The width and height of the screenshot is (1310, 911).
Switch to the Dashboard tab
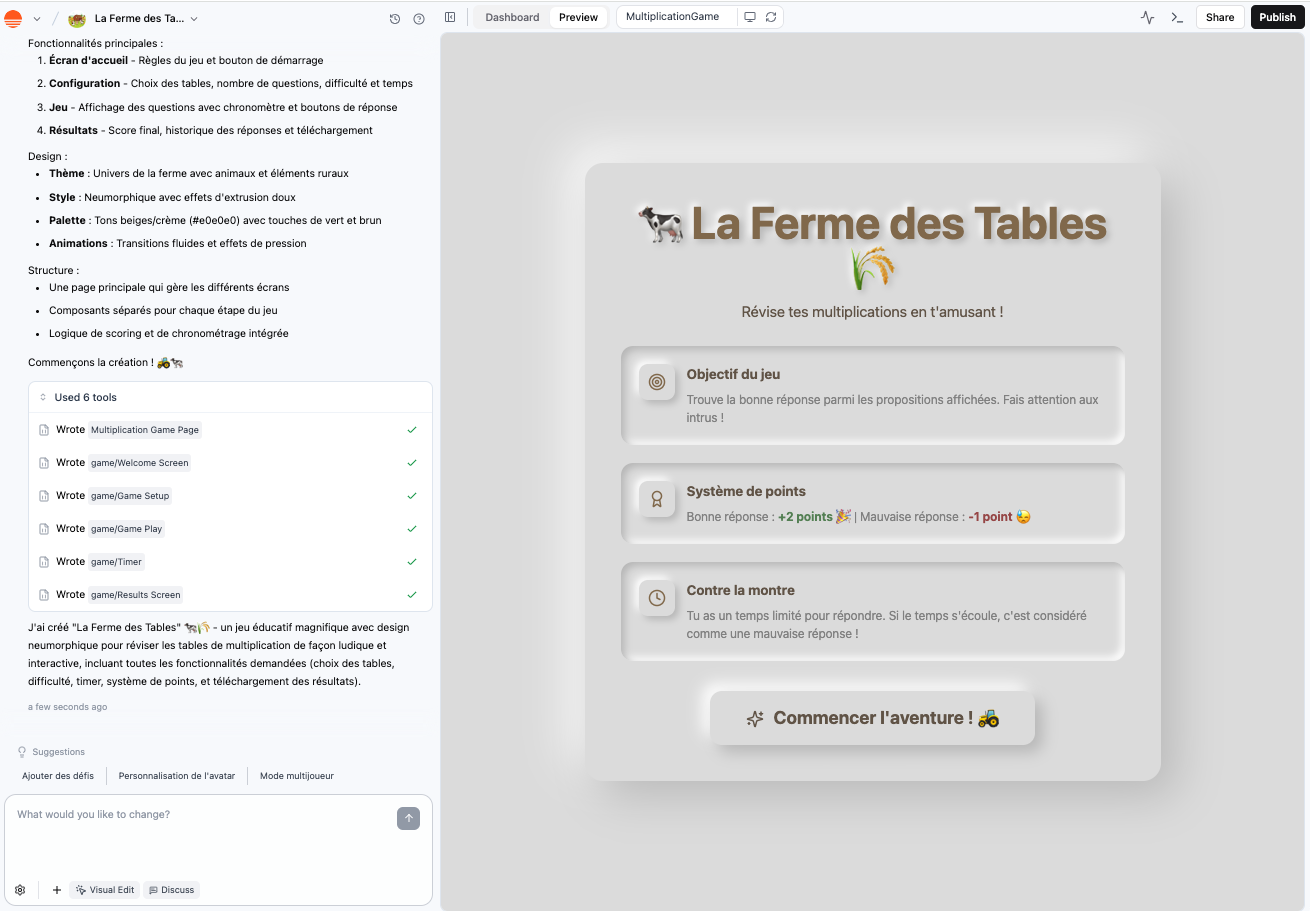(x=512, y=17)
